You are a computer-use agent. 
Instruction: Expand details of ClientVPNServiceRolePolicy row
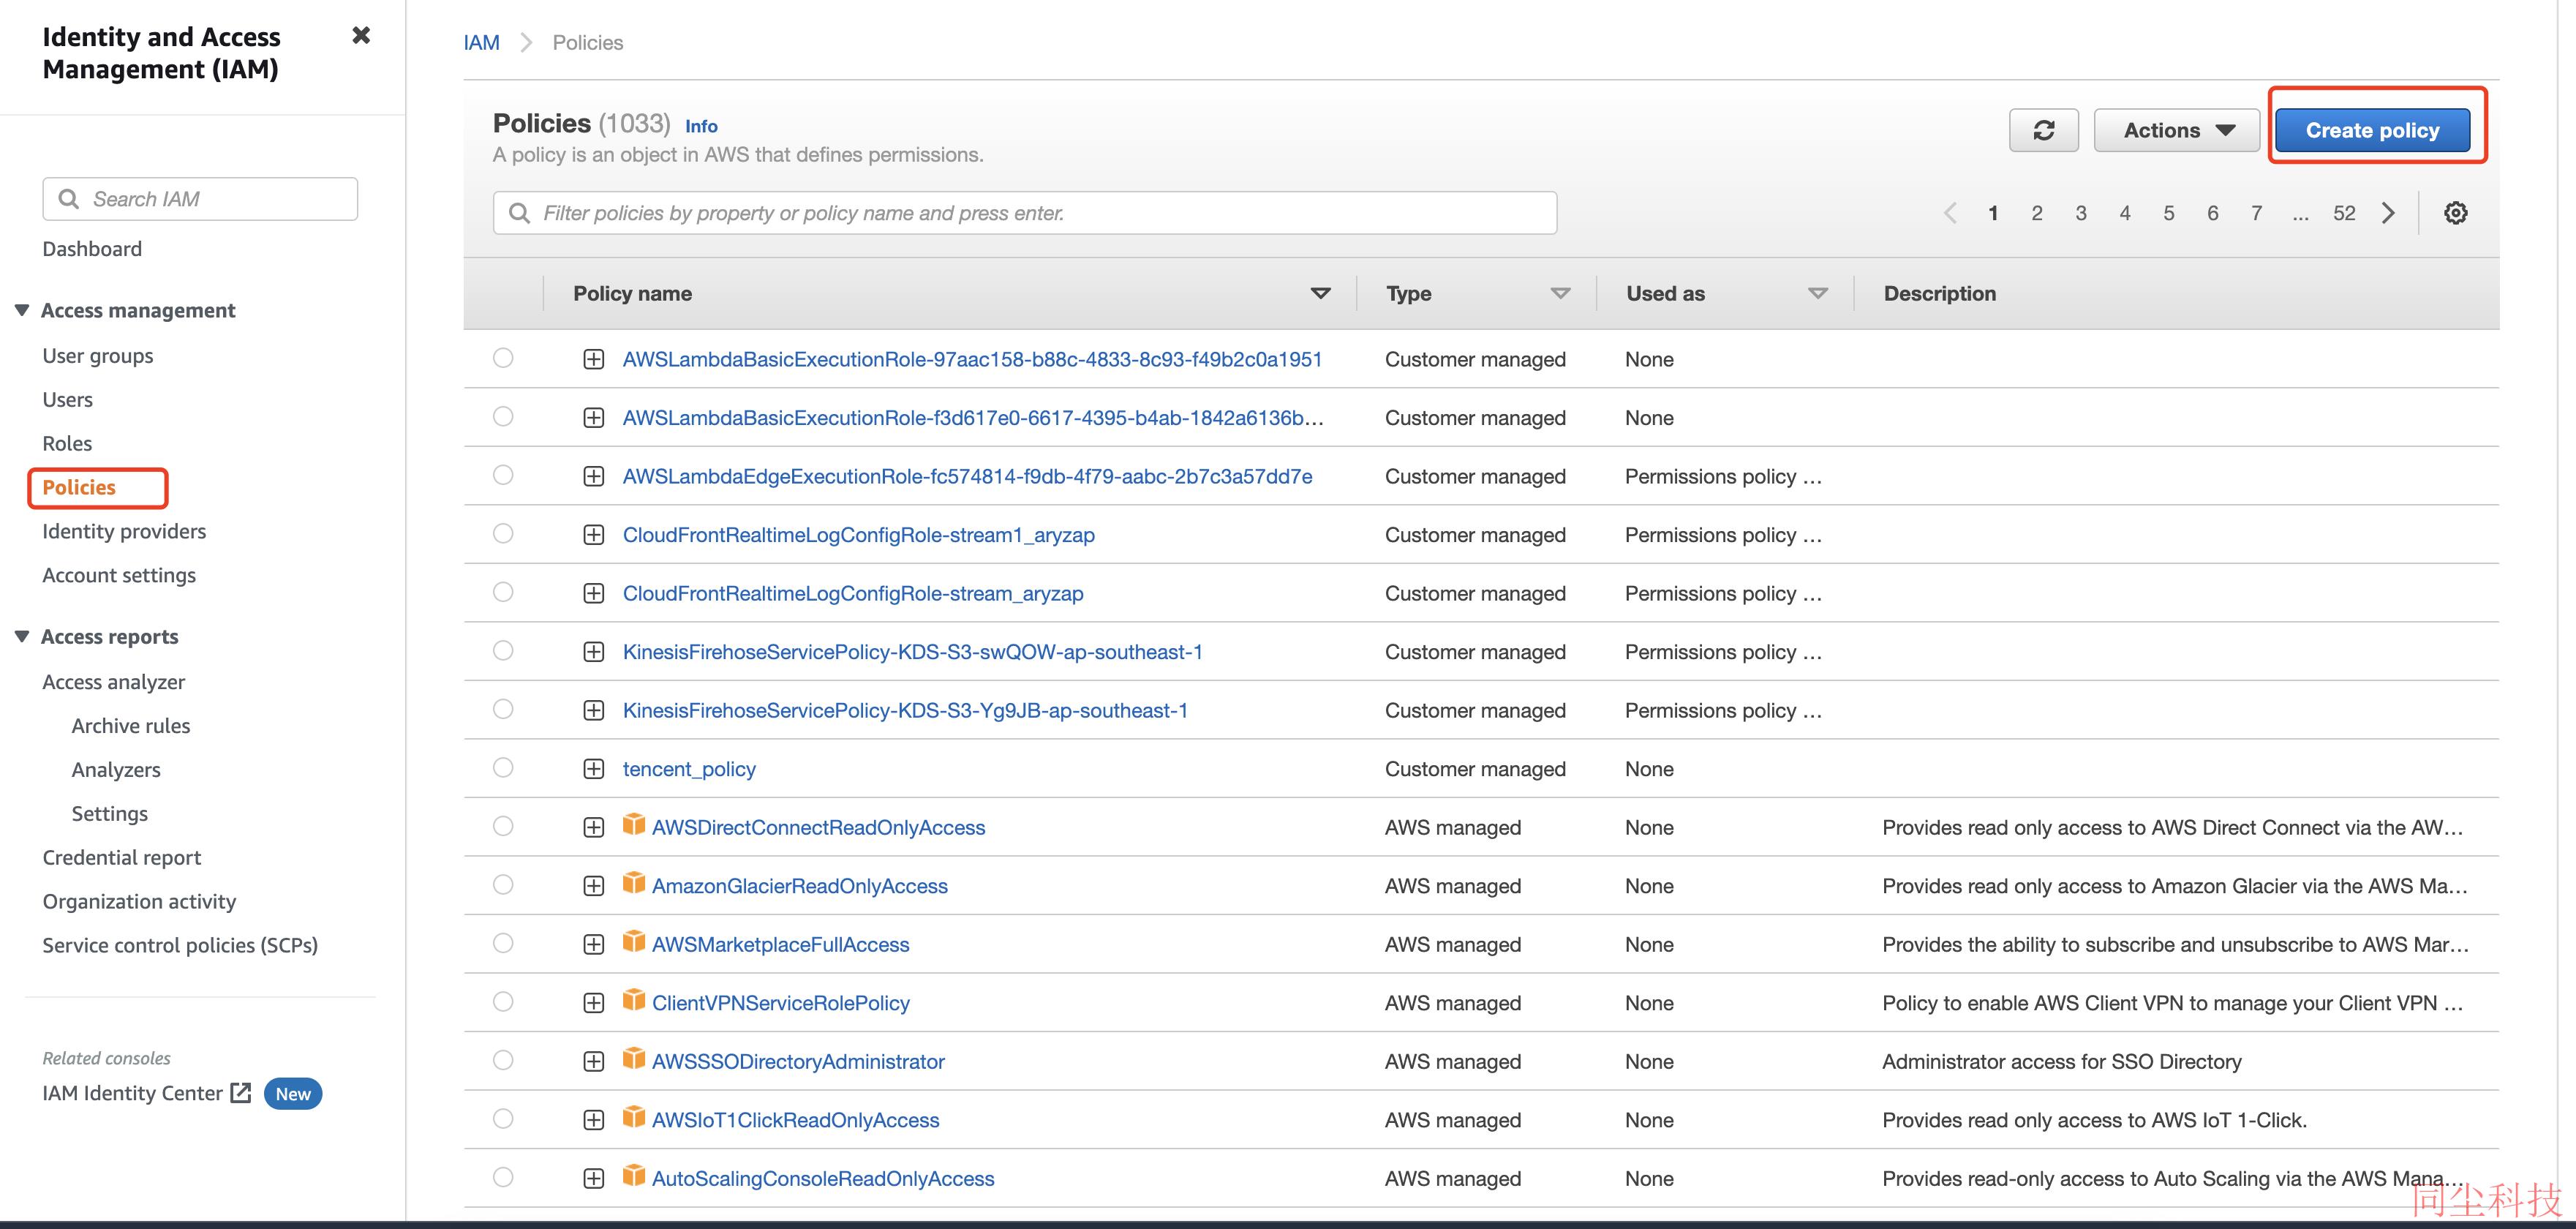coord(594,1002)
